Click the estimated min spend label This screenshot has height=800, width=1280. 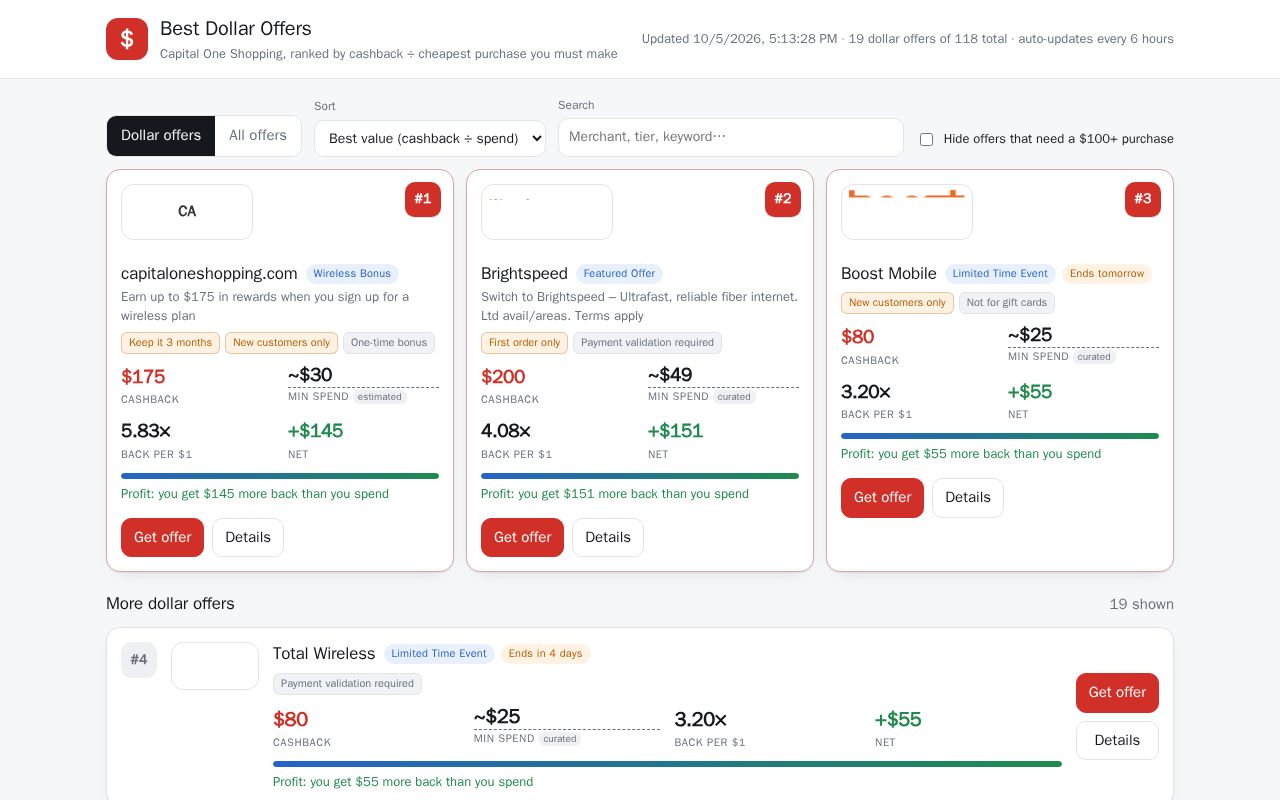coord(380,397)
